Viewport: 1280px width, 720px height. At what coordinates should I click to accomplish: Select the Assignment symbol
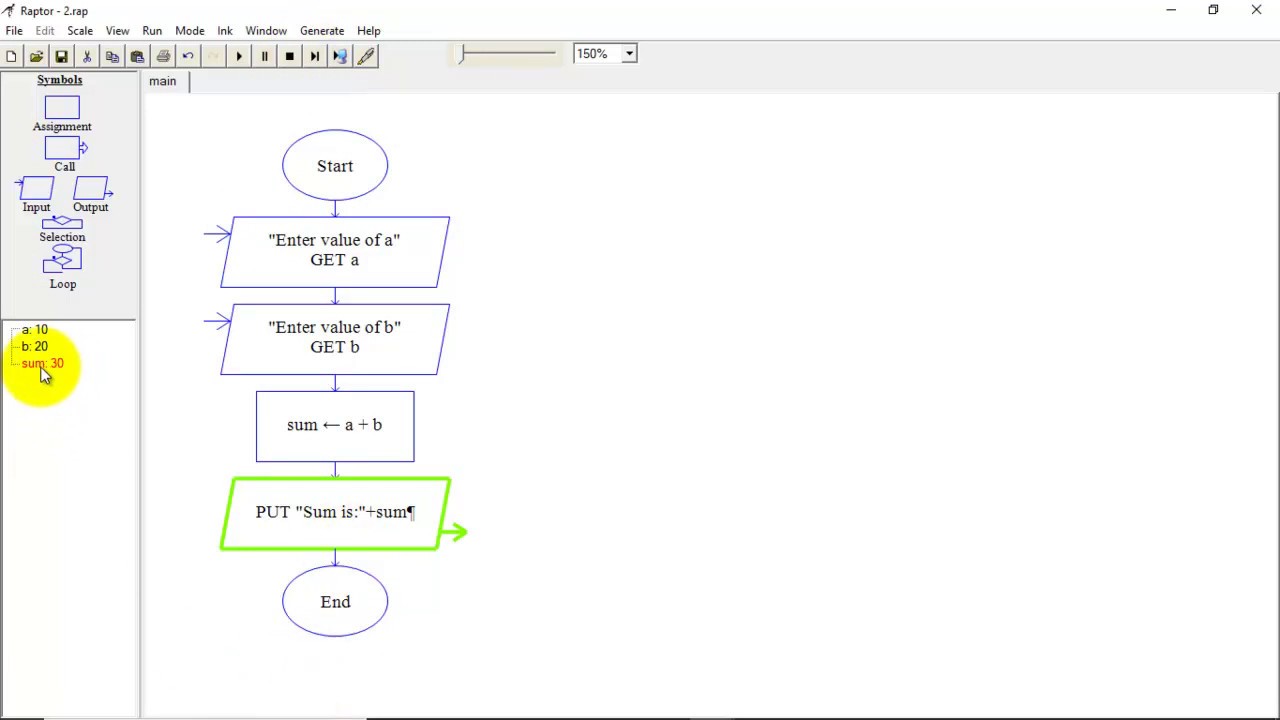(x=62, y=107)
